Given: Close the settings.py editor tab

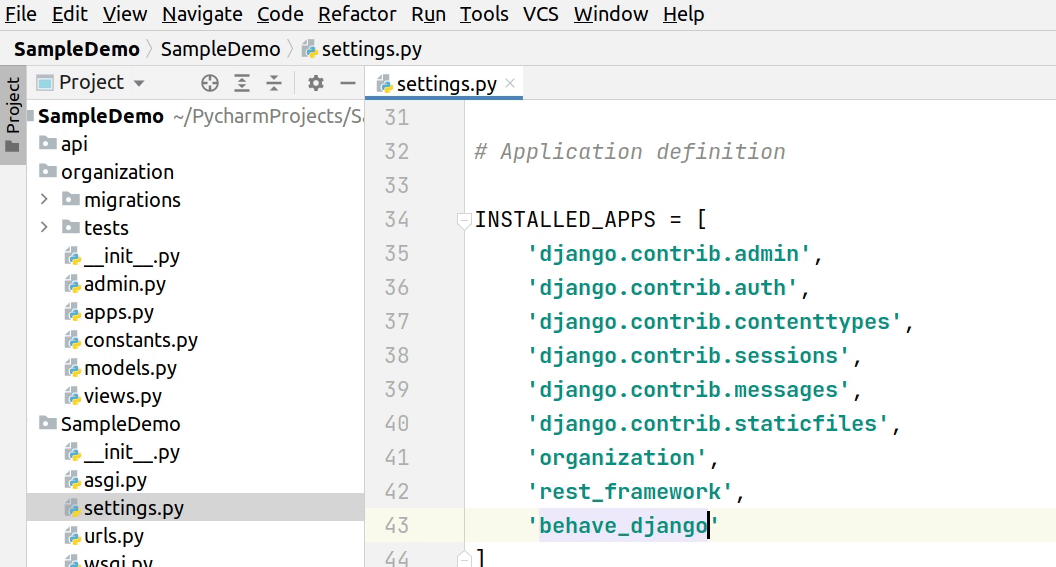Looking at the screenshot, I should coord(511,84).
